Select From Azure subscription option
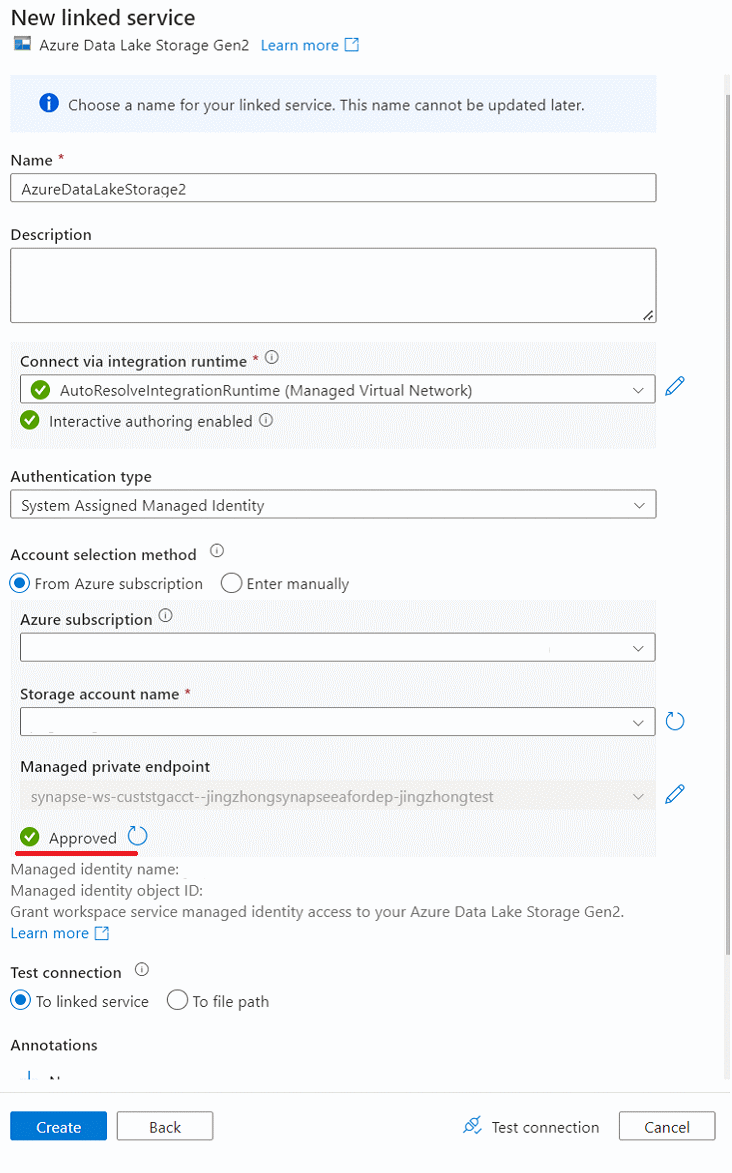This screenshot has width=732, height=1173. (x=19, y=583)
